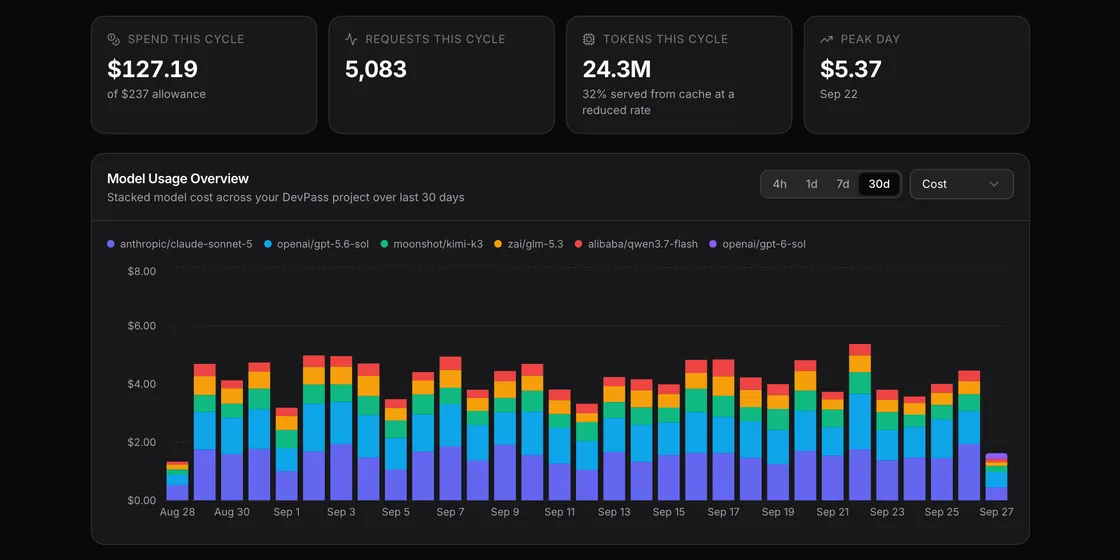Click the 'Stacked model cost across your DevPass' subtitle
The width and height of the screenshot is (1120, 560).
pos(286,197)
